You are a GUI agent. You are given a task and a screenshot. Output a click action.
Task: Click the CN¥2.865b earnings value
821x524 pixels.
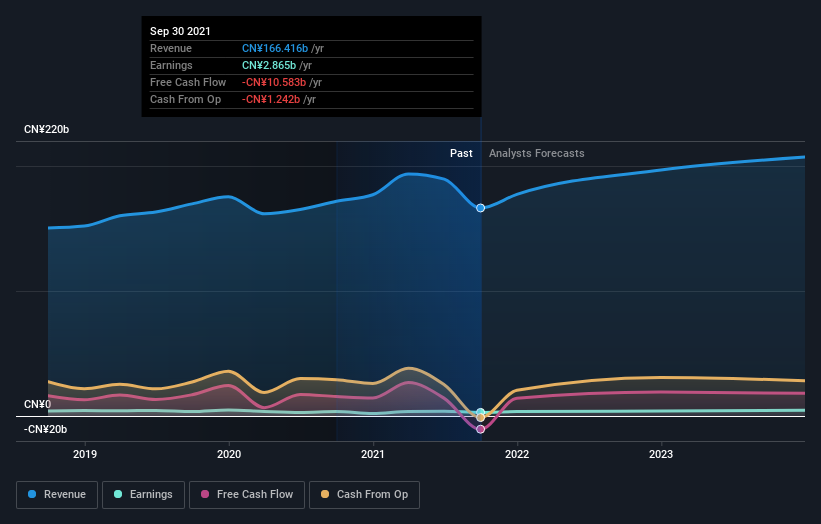tap(269, 65)
